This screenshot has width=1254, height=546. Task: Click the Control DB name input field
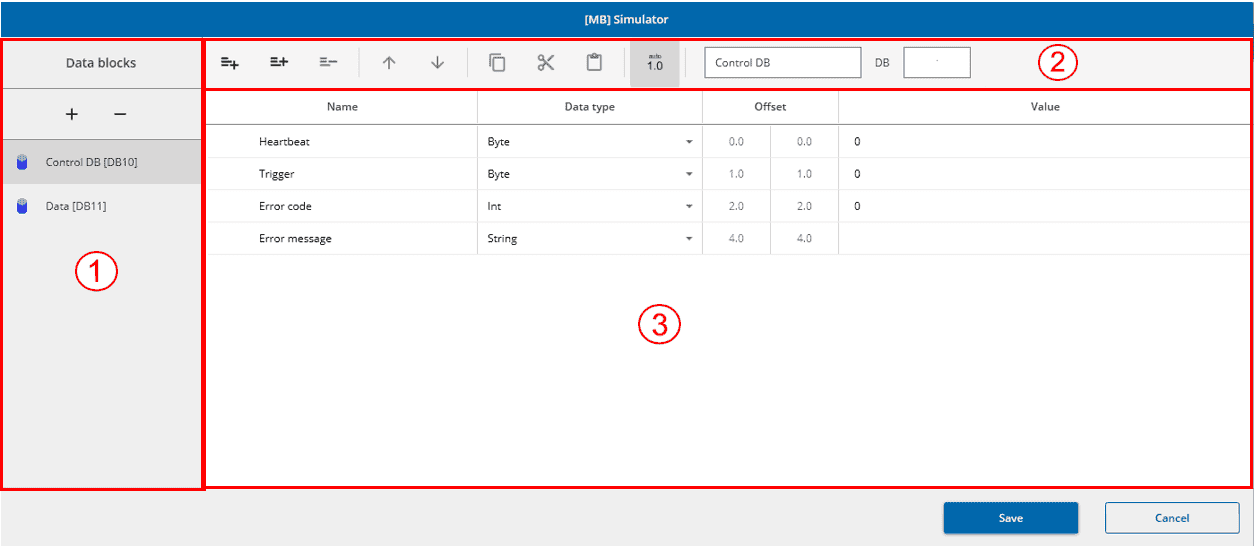[x=783, y=62]
